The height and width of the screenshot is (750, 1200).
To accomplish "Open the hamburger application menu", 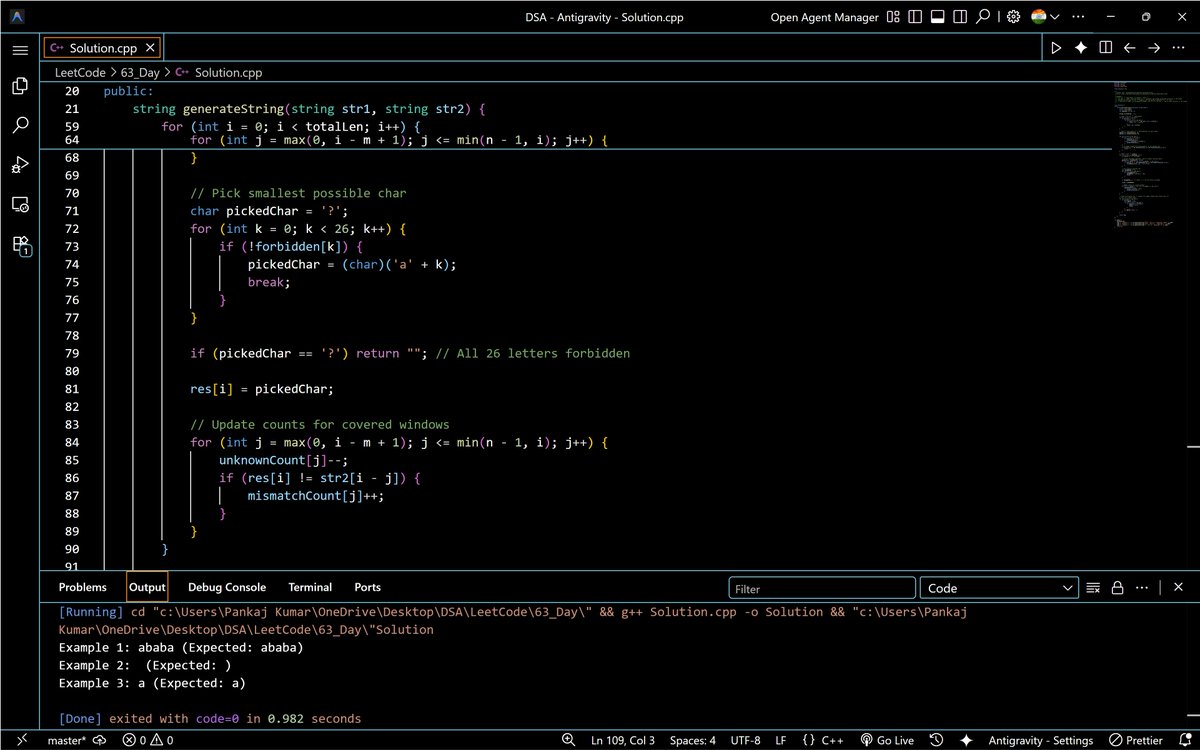I will (x=20, y=49).
